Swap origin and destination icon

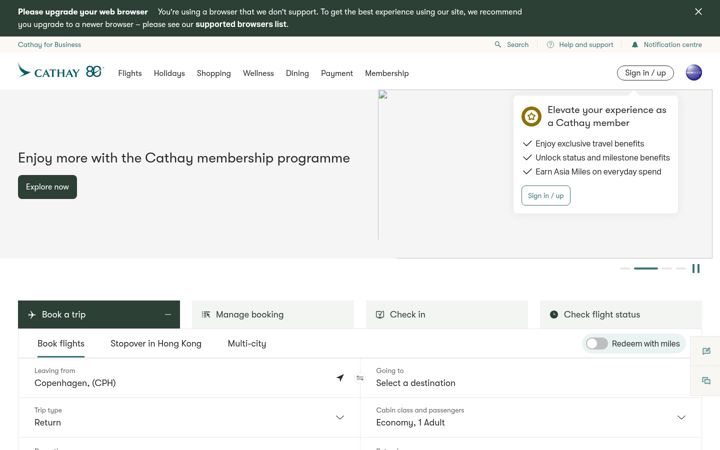360,378
